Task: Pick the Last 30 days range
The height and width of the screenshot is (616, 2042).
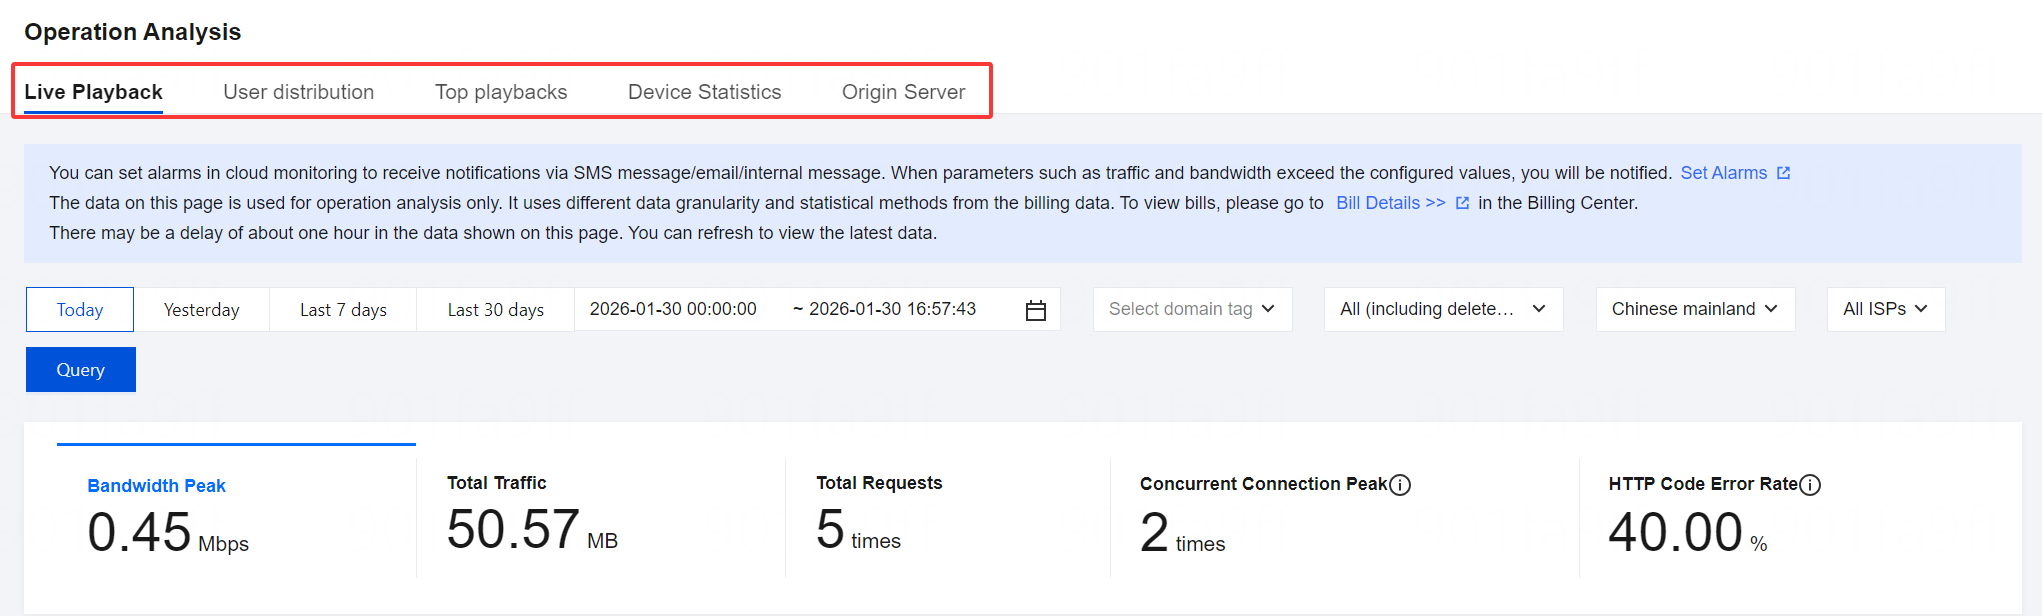Action: click(x=495, y=310)
